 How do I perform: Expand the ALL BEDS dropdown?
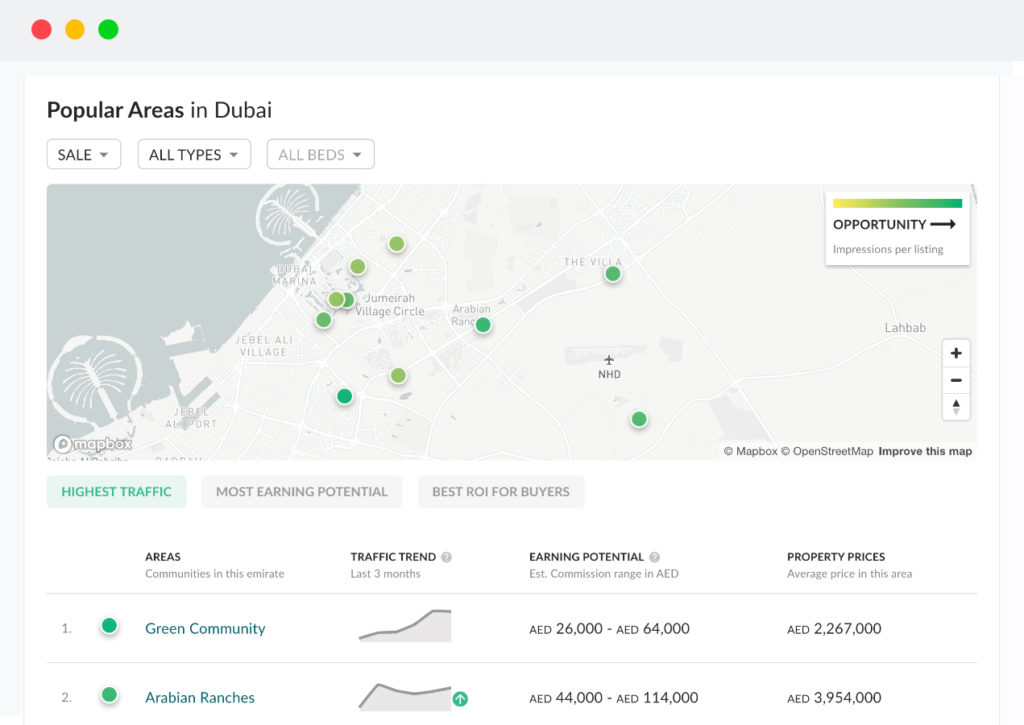(x=320, y=154)
